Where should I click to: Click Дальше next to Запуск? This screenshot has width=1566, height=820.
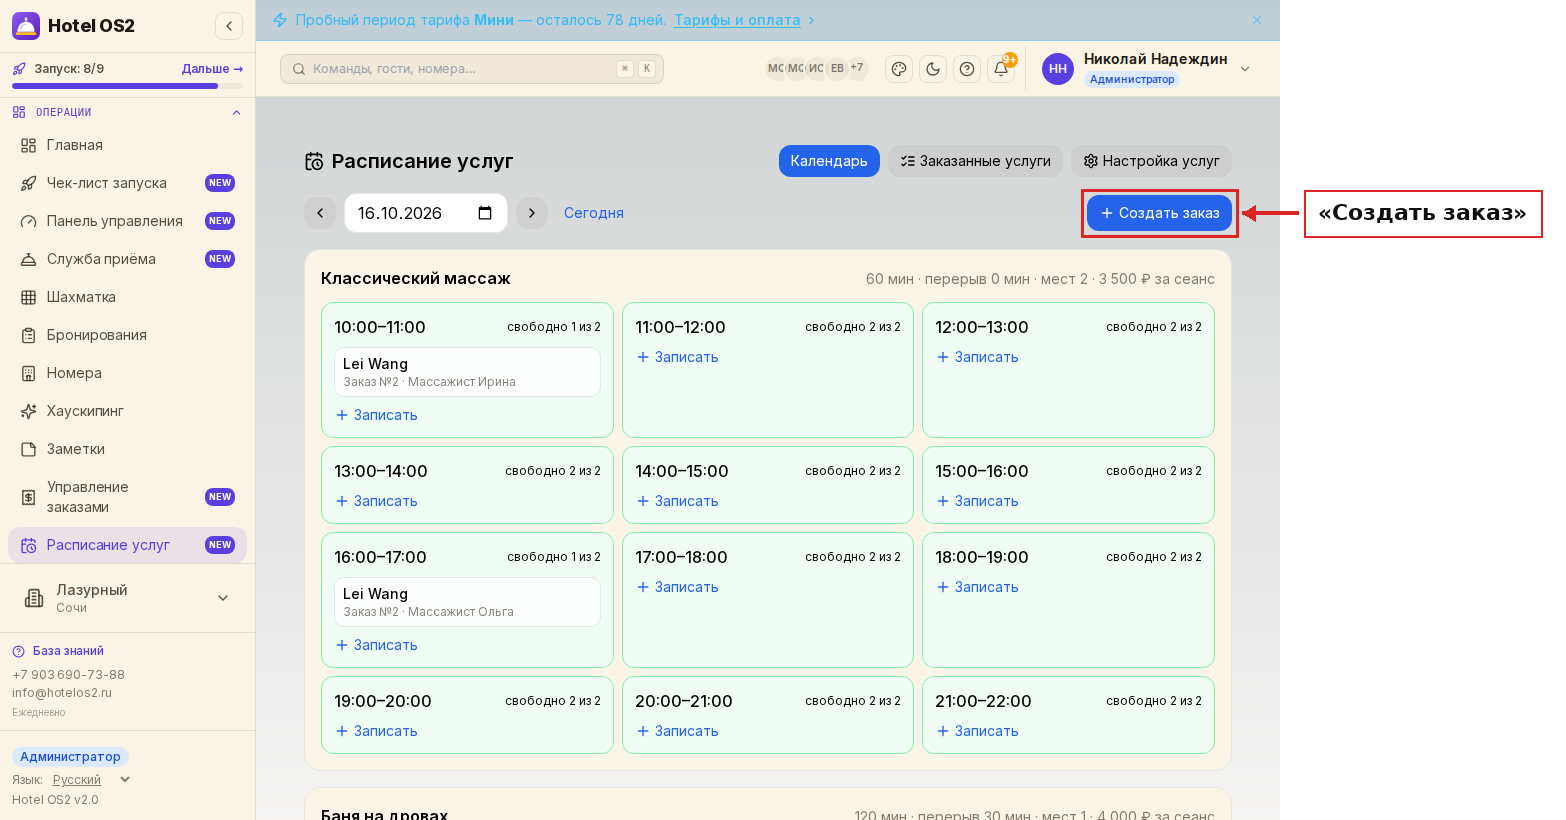(x=212, y=69)
